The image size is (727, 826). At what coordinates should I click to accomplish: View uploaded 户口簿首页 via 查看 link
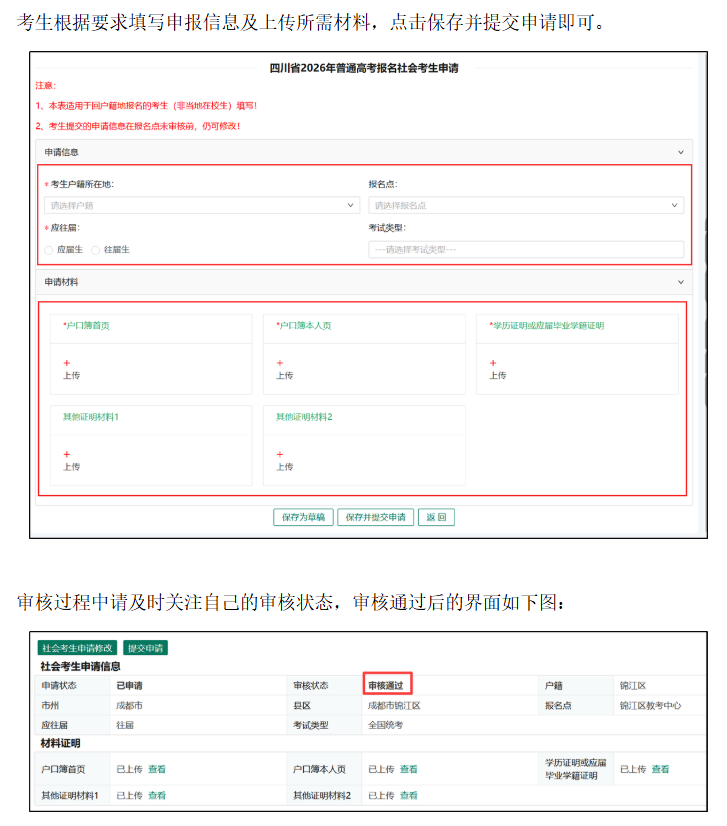157,769
